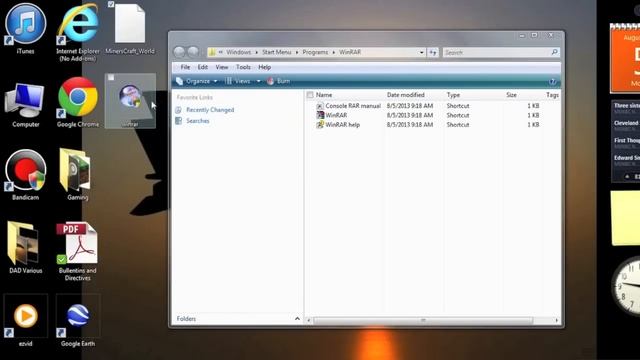This screenshot has width=640, height=360.
Task: Open Explorer help question mark icon
Action: tap(552, 82)
